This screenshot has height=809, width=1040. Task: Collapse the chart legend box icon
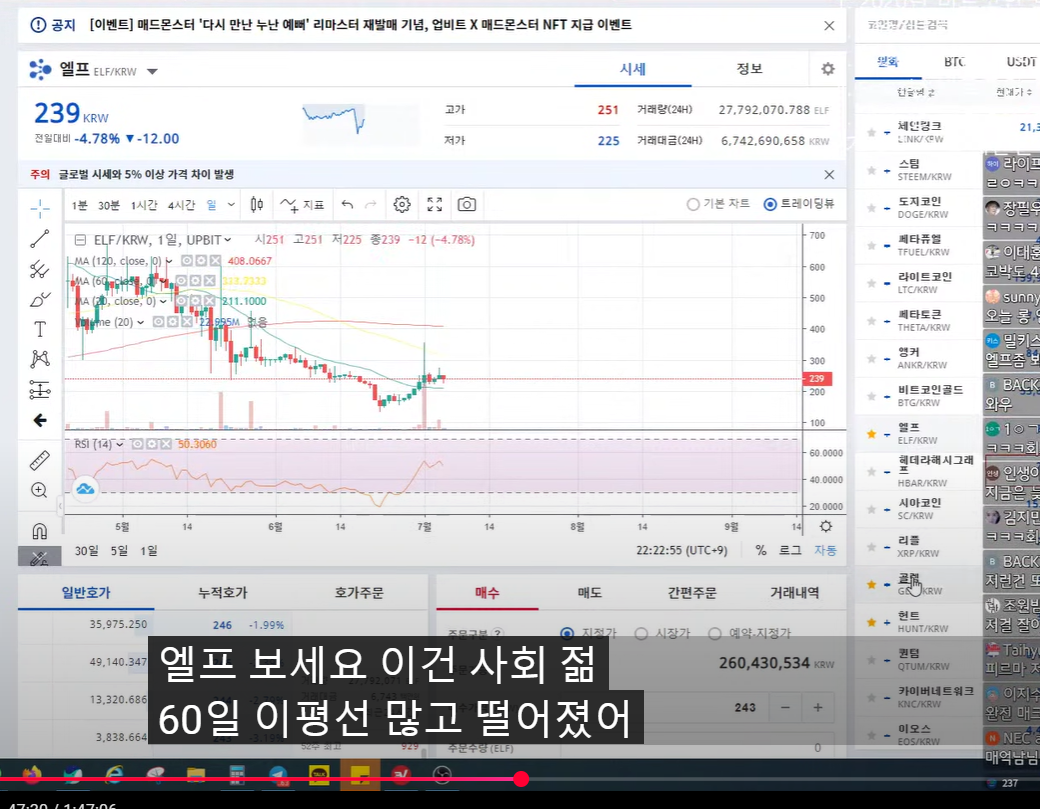80,240
